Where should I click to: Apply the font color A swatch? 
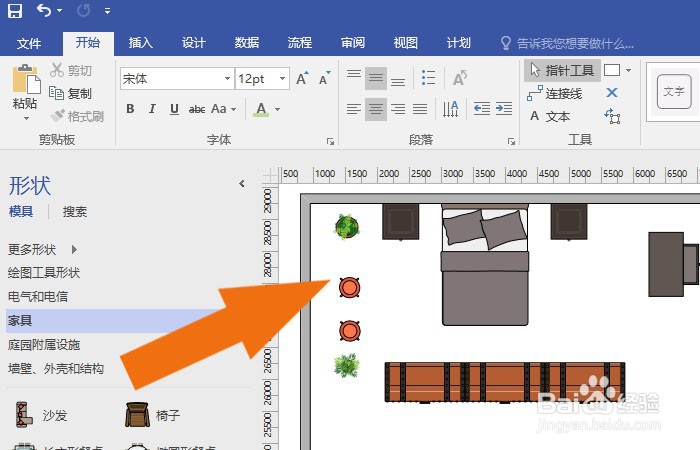261,109
